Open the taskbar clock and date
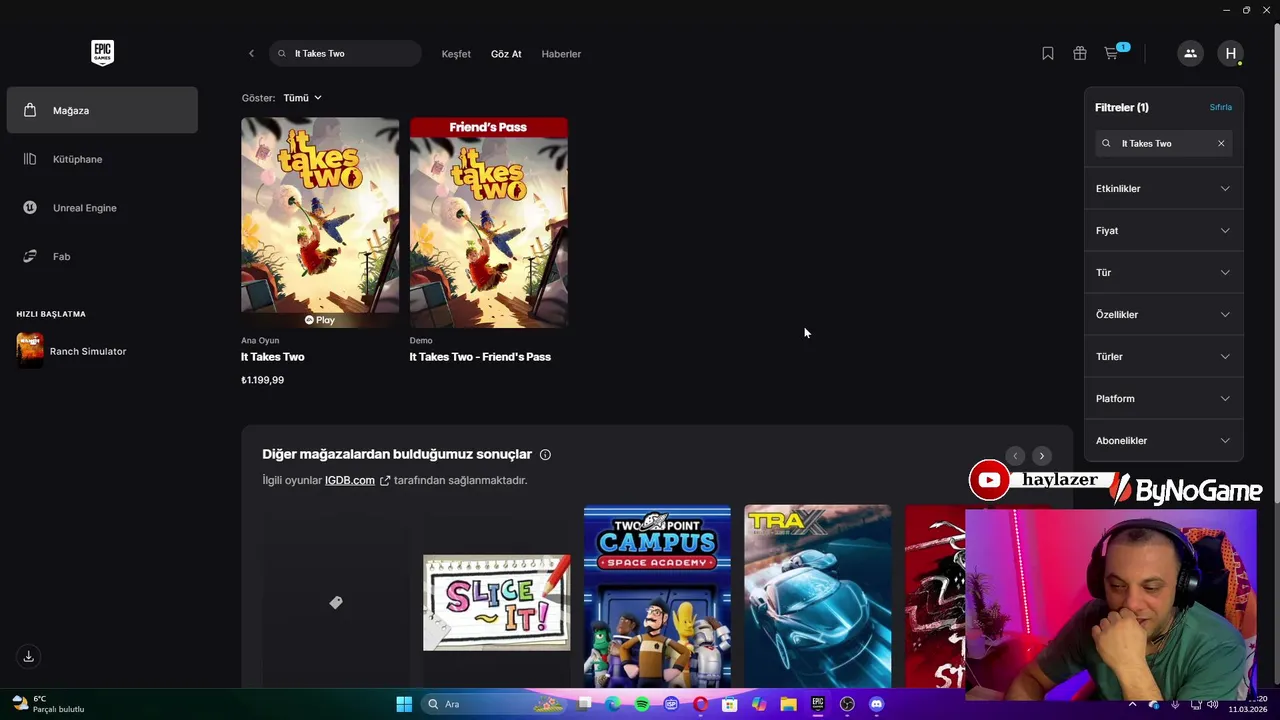This screenshot has height=720, width=1280. [1248, 704]
